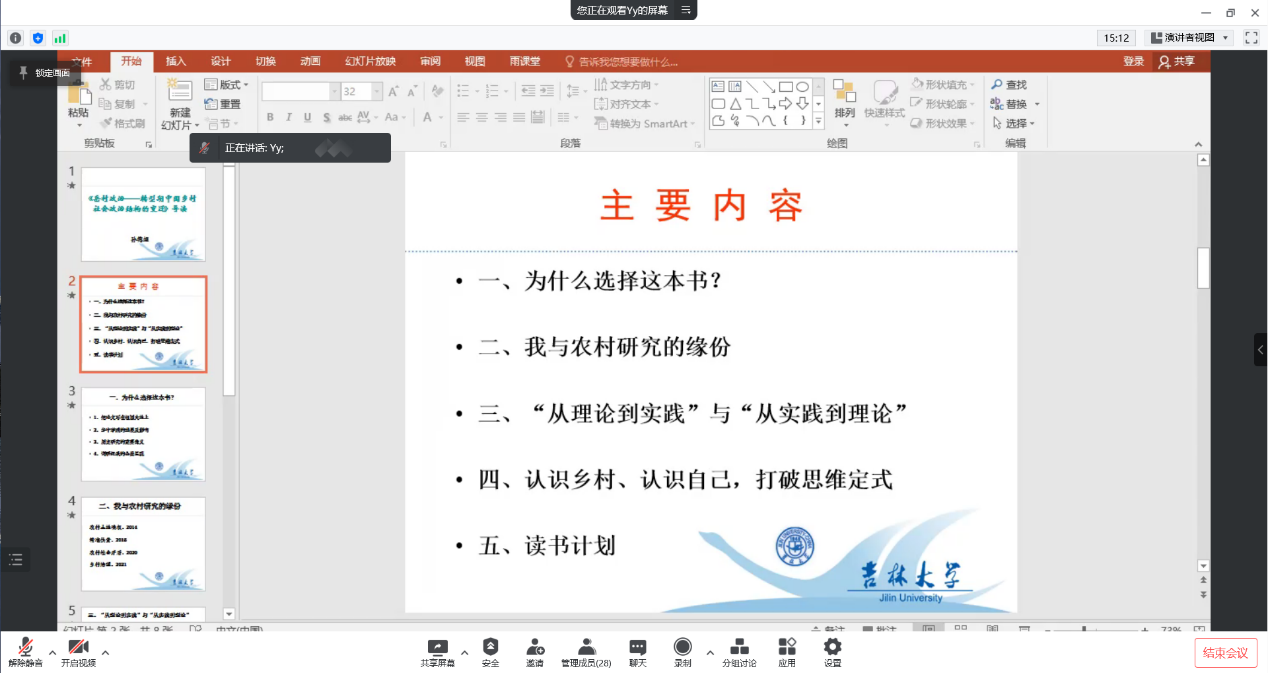
Task: Open Breakout Rooms (分组讨论)
Action: [x=740, y=651]
